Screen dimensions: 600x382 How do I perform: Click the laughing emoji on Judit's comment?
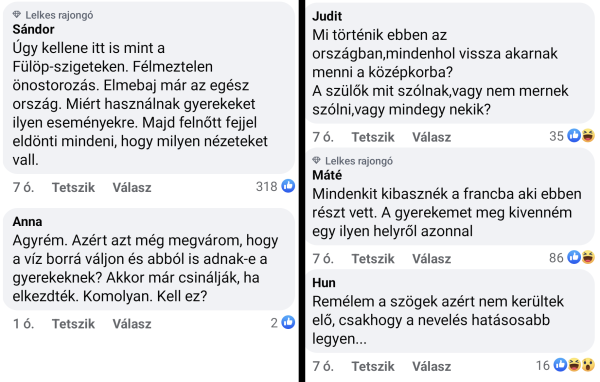point(588,135)
